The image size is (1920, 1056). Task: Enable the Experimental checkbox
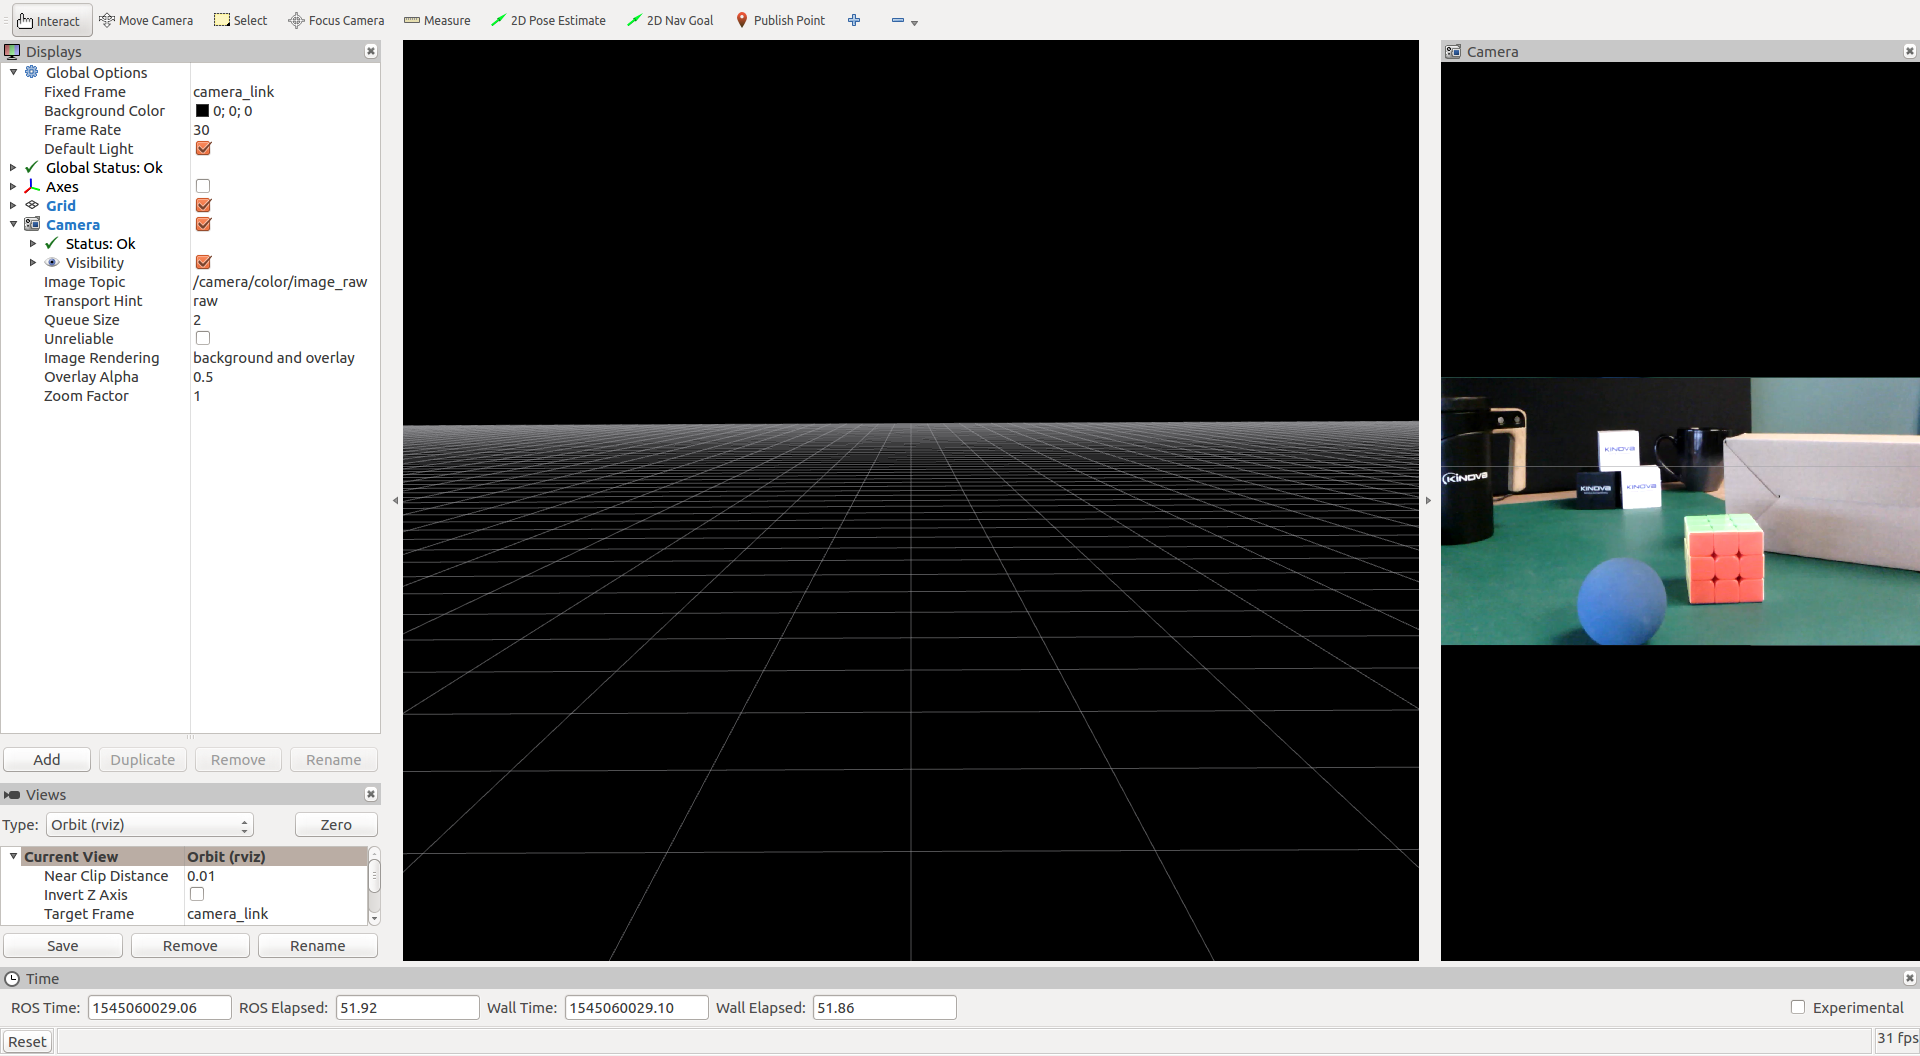point(1798,1007)
